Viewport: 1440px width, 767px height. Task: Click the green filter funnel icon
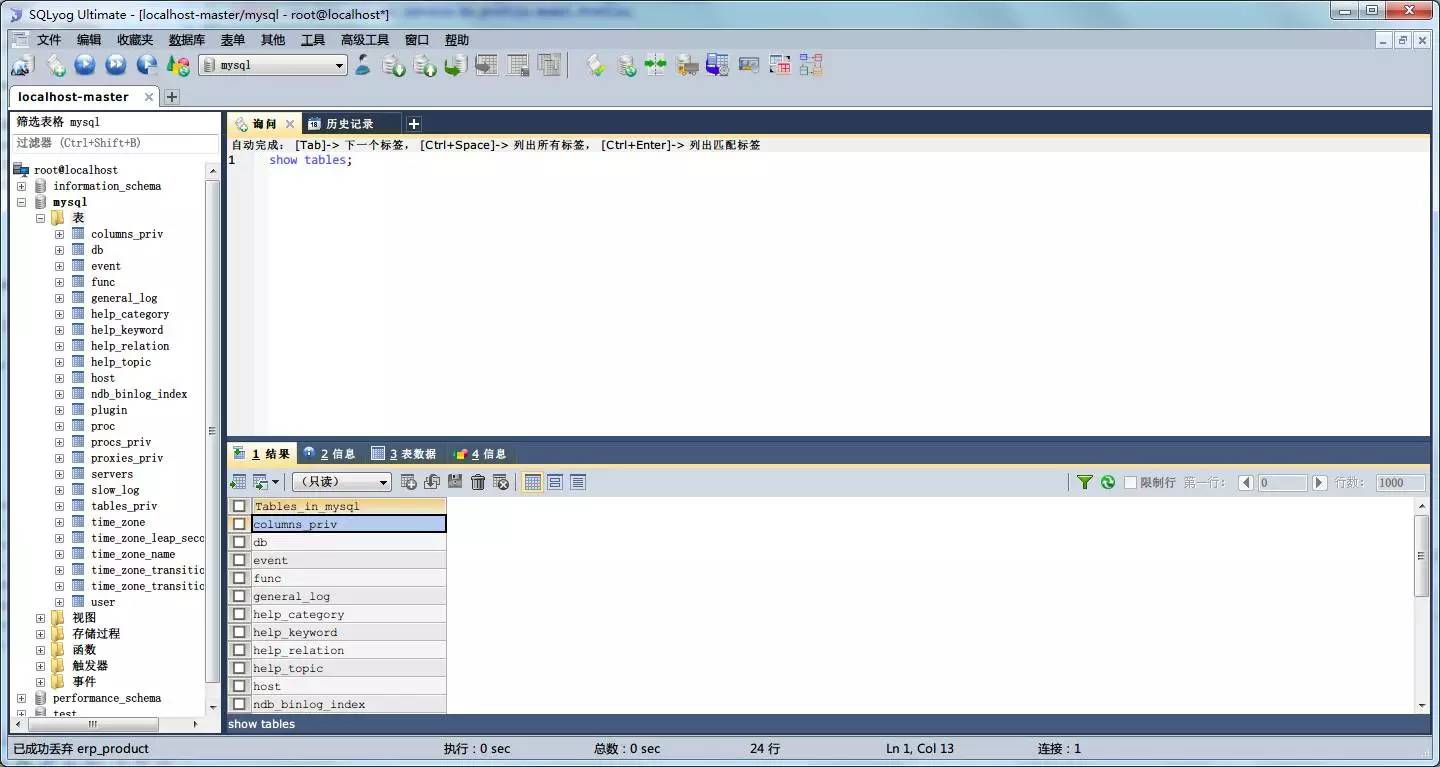[1084, 482]
